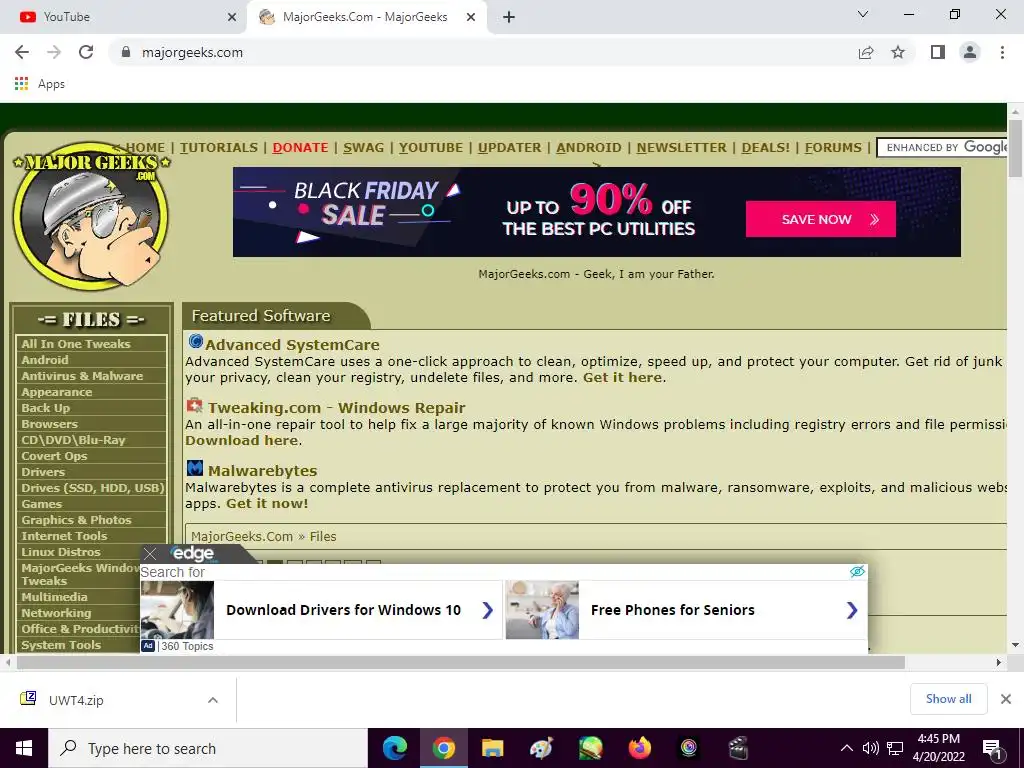This screenshot has height=768, width=1024.
Task: Launch Firefox from the taskbar
Action: pos(639,748)
